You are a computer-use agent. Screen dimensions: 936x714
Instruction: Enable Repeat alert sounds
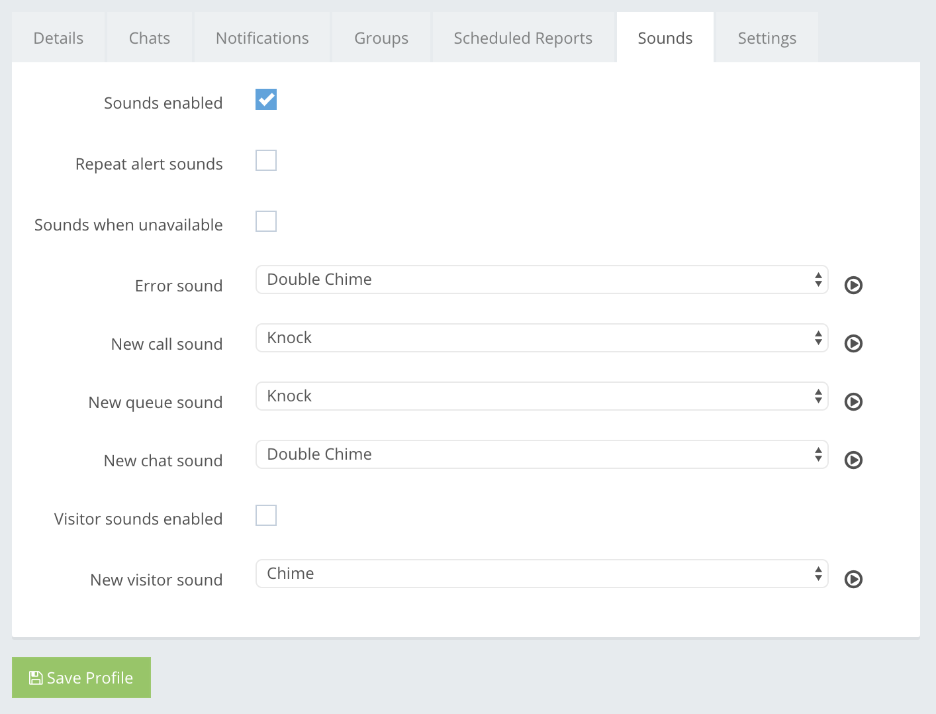point(266,161)
